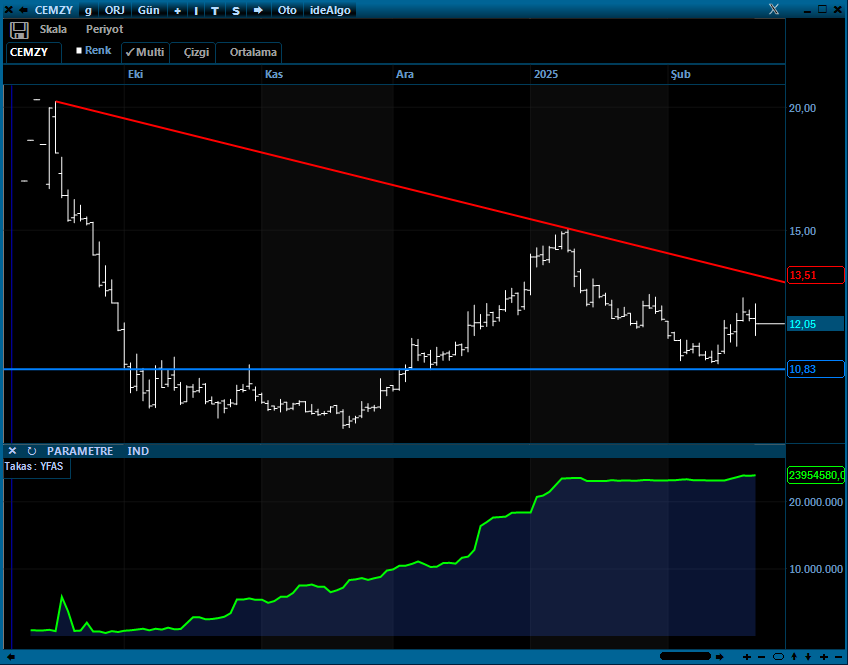
Task: Click the first plus zoom-in button at bottom
Action: 747,657
